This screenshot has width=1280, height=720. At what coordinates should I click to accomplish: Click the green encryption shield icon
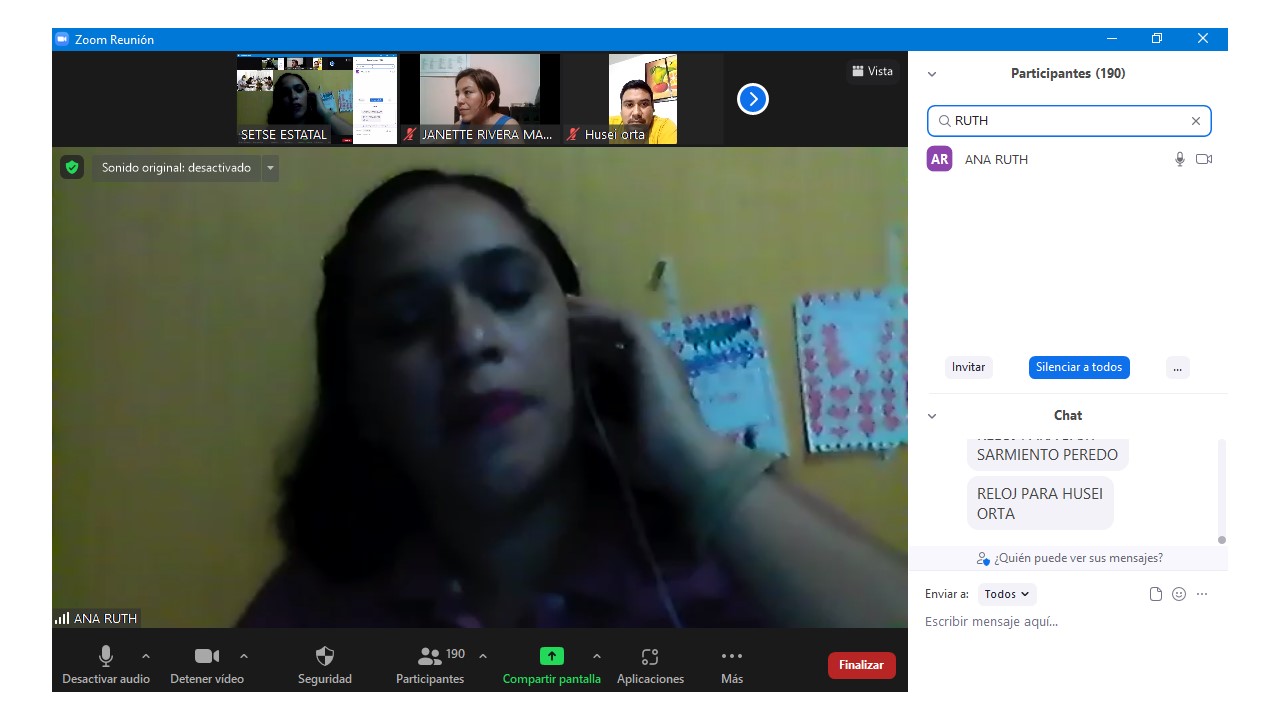point(71,167)
